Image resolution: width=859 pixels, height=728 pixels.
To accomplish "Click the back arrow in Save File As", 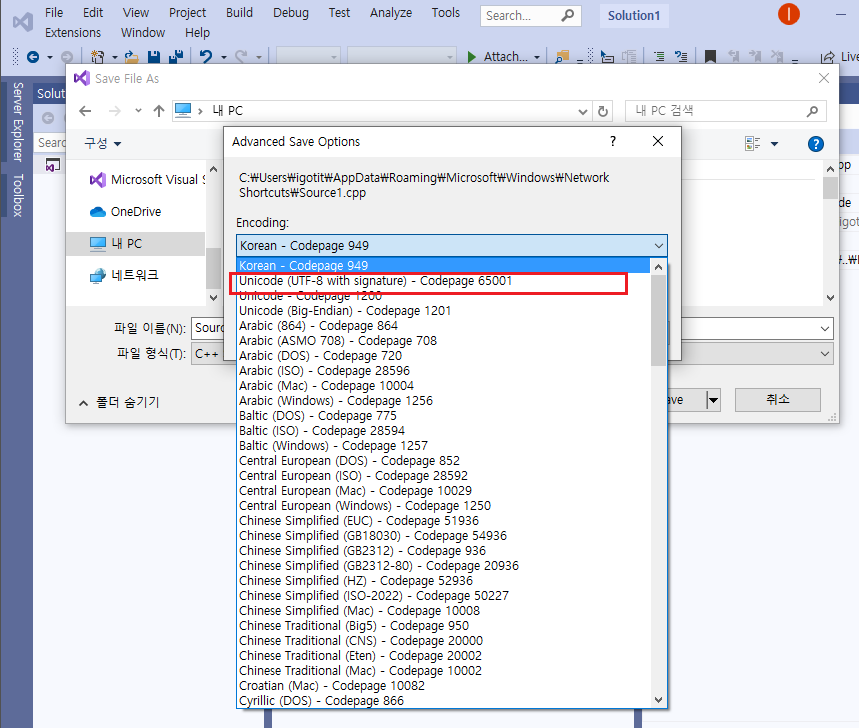I will [x=85, y=111].
